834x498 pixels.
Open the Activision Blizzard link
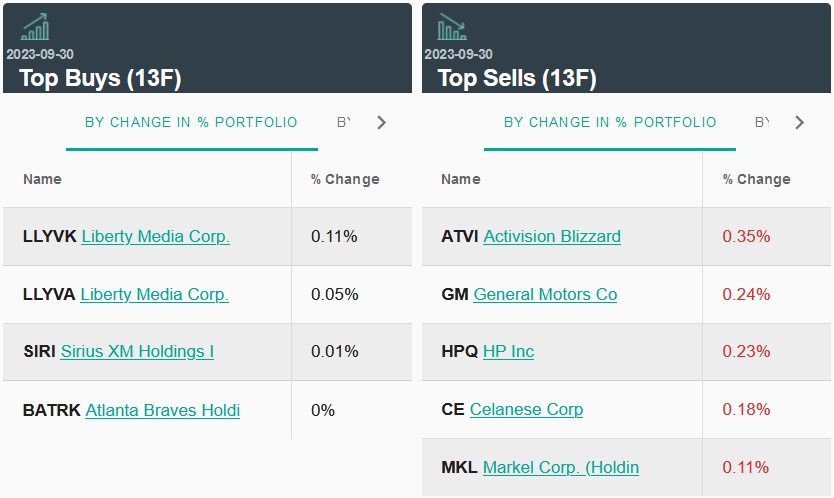(x=552, y=237)
